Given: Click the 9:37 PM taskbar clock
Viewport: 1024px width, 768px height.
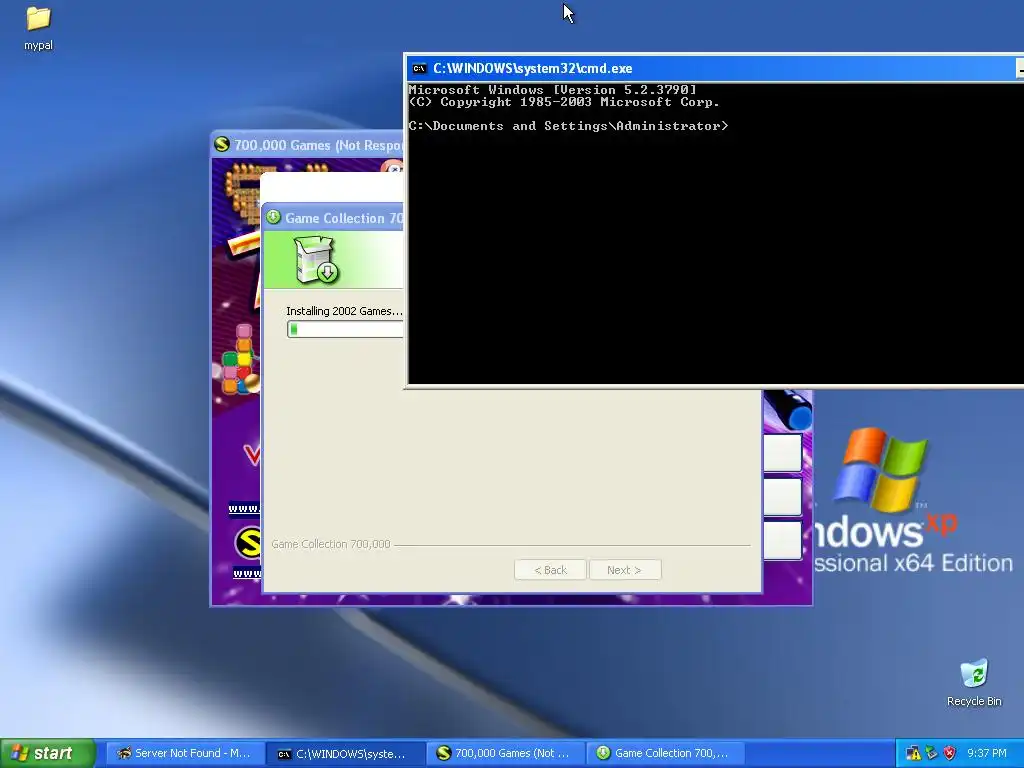Looking at the screenshot, I should tap(987, 753).
